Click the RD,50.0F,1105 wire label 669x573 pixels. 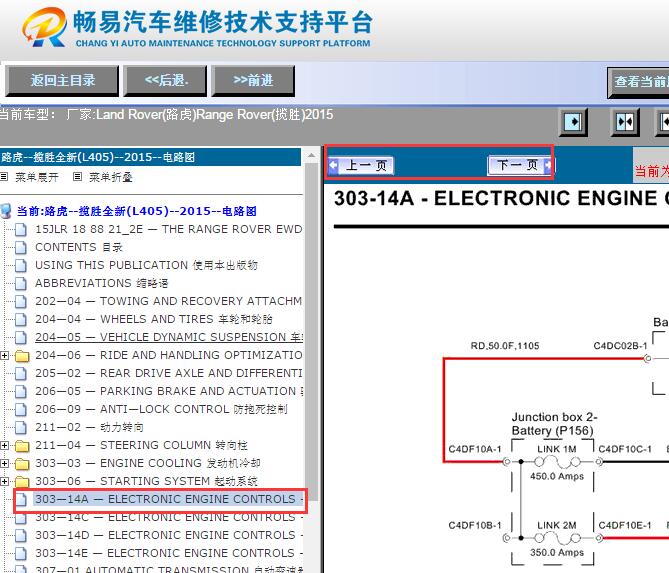point(505,346)
